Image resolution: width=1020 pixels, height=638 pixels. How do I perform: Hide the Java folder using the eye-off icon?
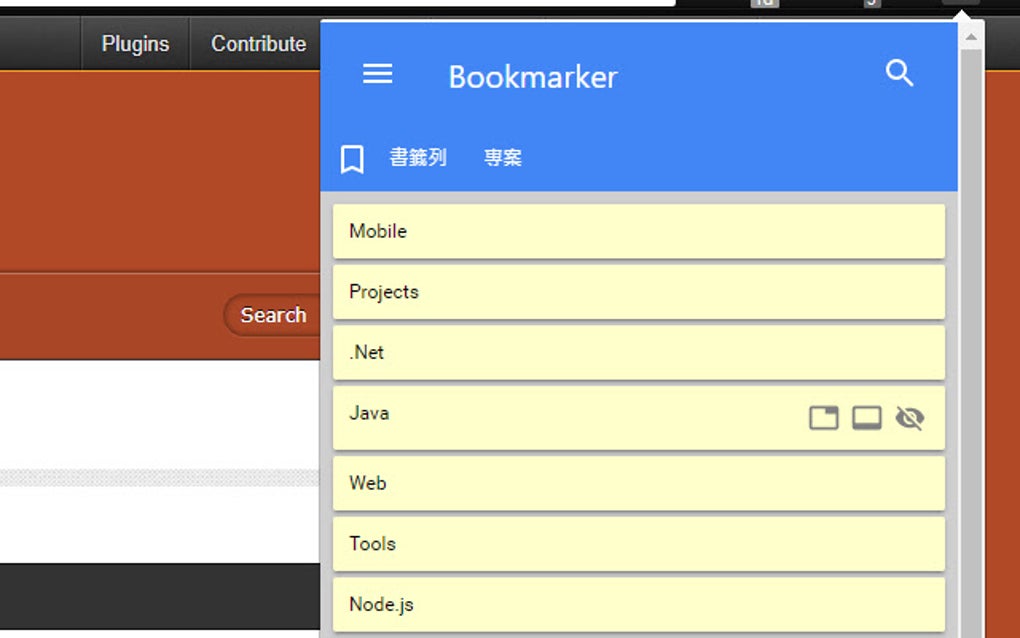coord(910,418)
